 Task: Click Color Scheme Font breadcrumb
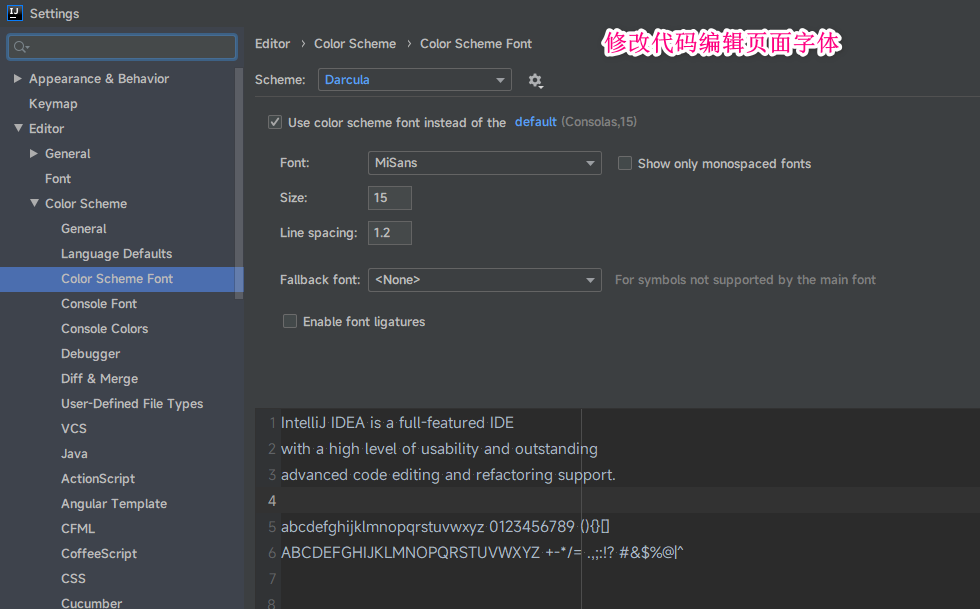tap(476, 44)
